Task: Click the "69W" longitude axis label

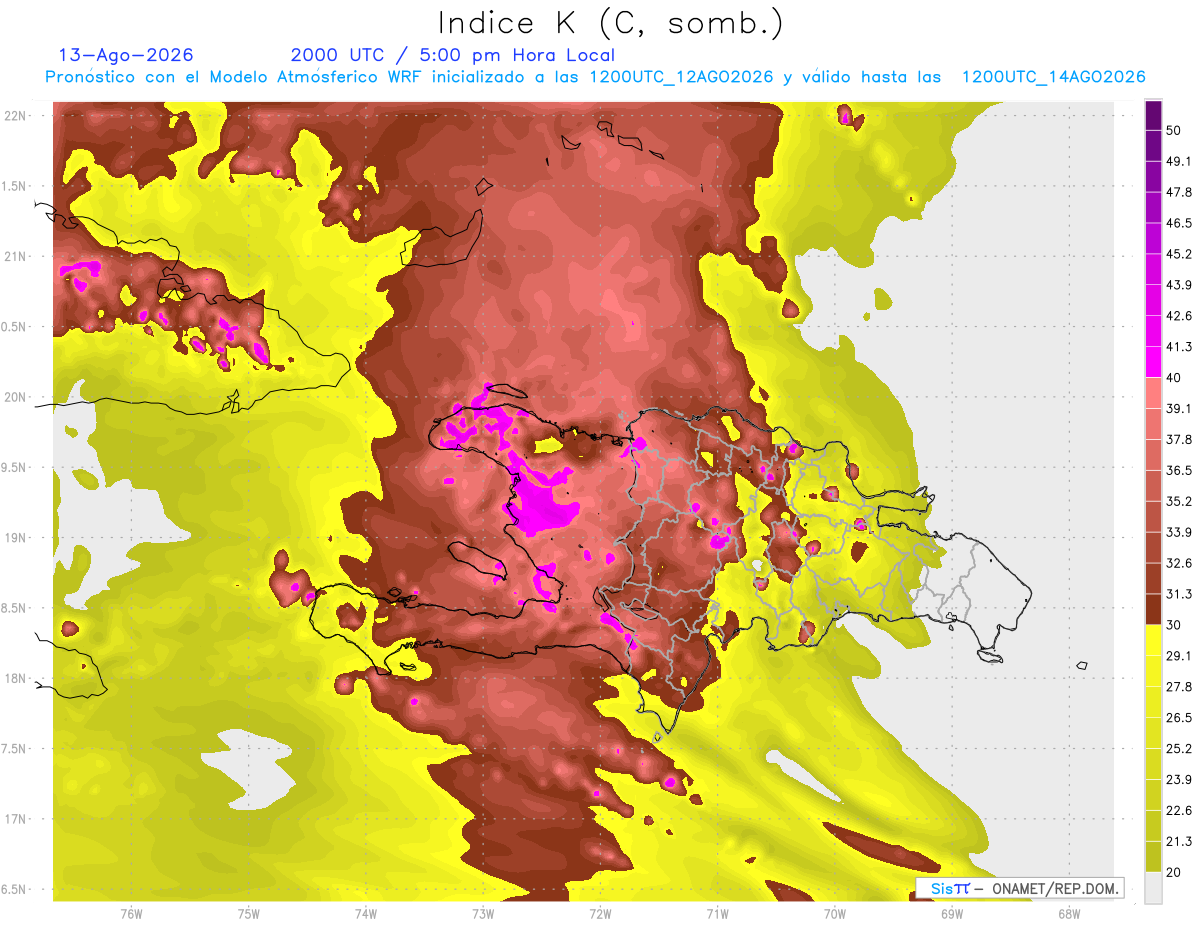Action: 951,913
